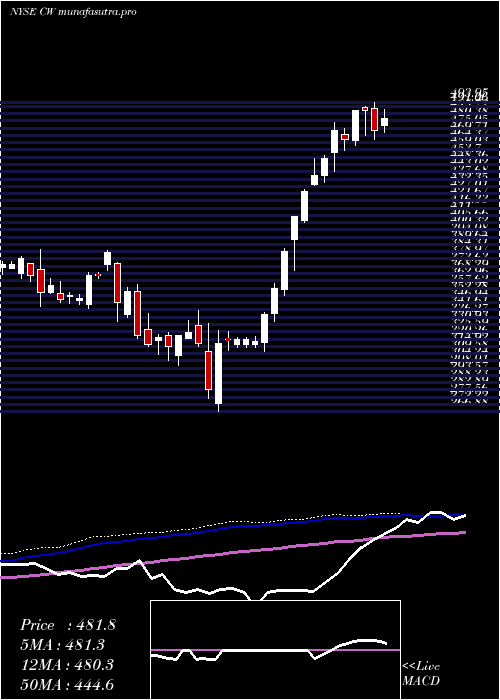Click the dotted white moving average line
This screenshot has height=700, width=500.
(x=201, y=528)
